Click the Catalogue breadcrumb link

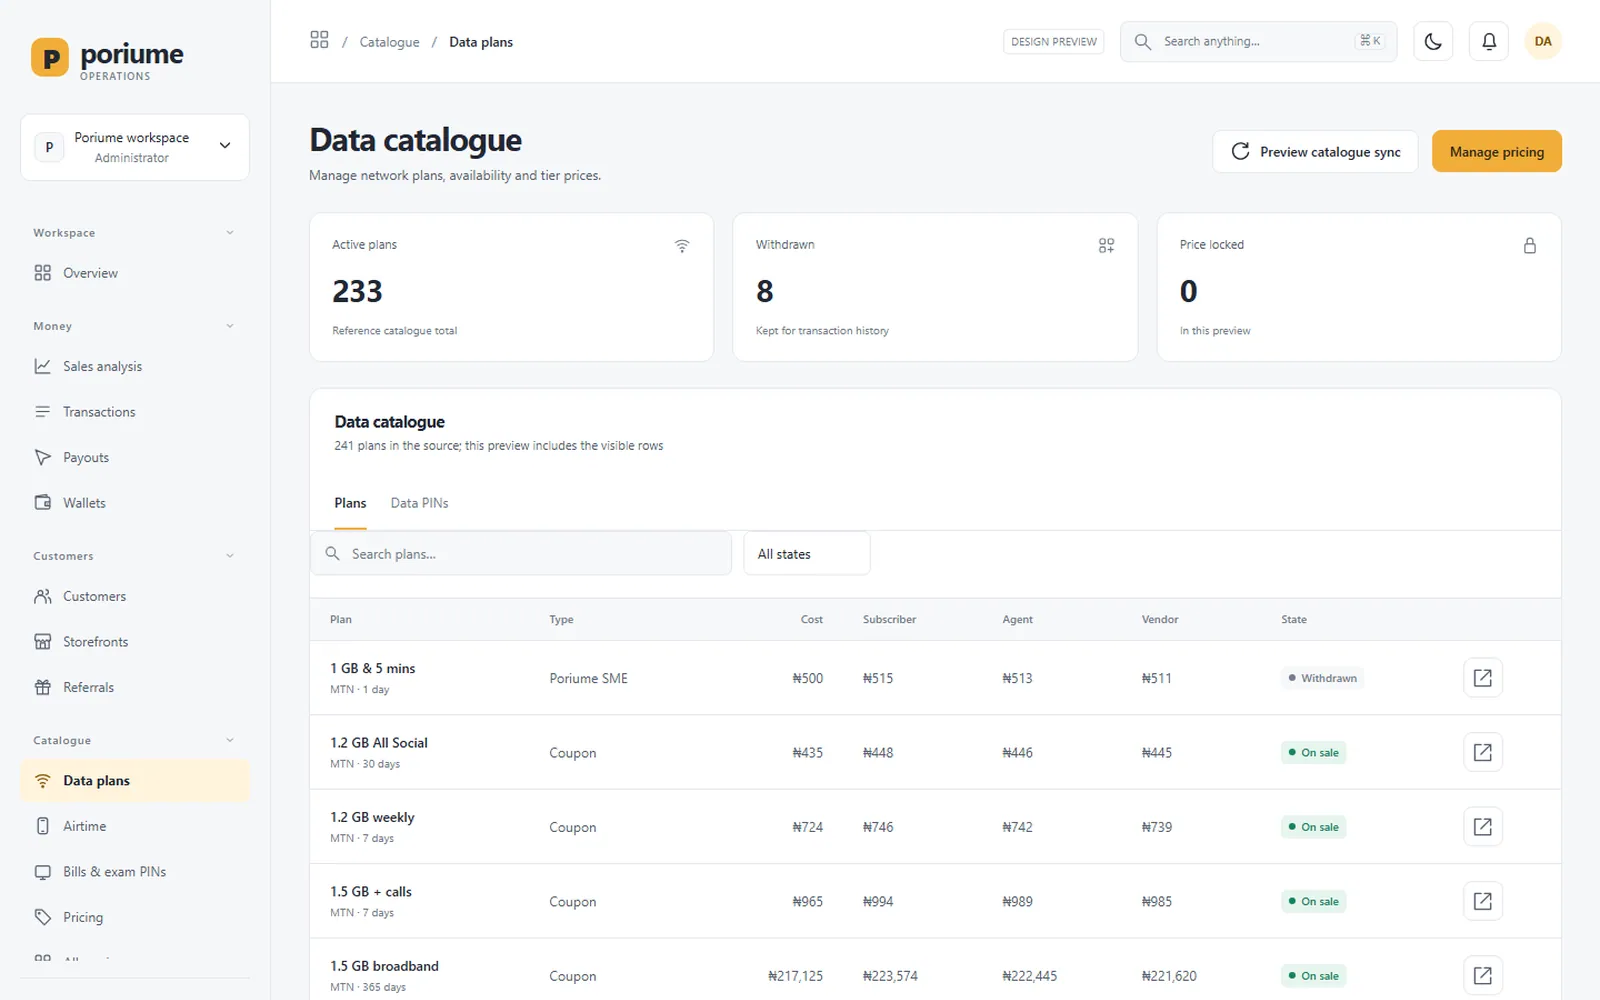tap(389, 42)
